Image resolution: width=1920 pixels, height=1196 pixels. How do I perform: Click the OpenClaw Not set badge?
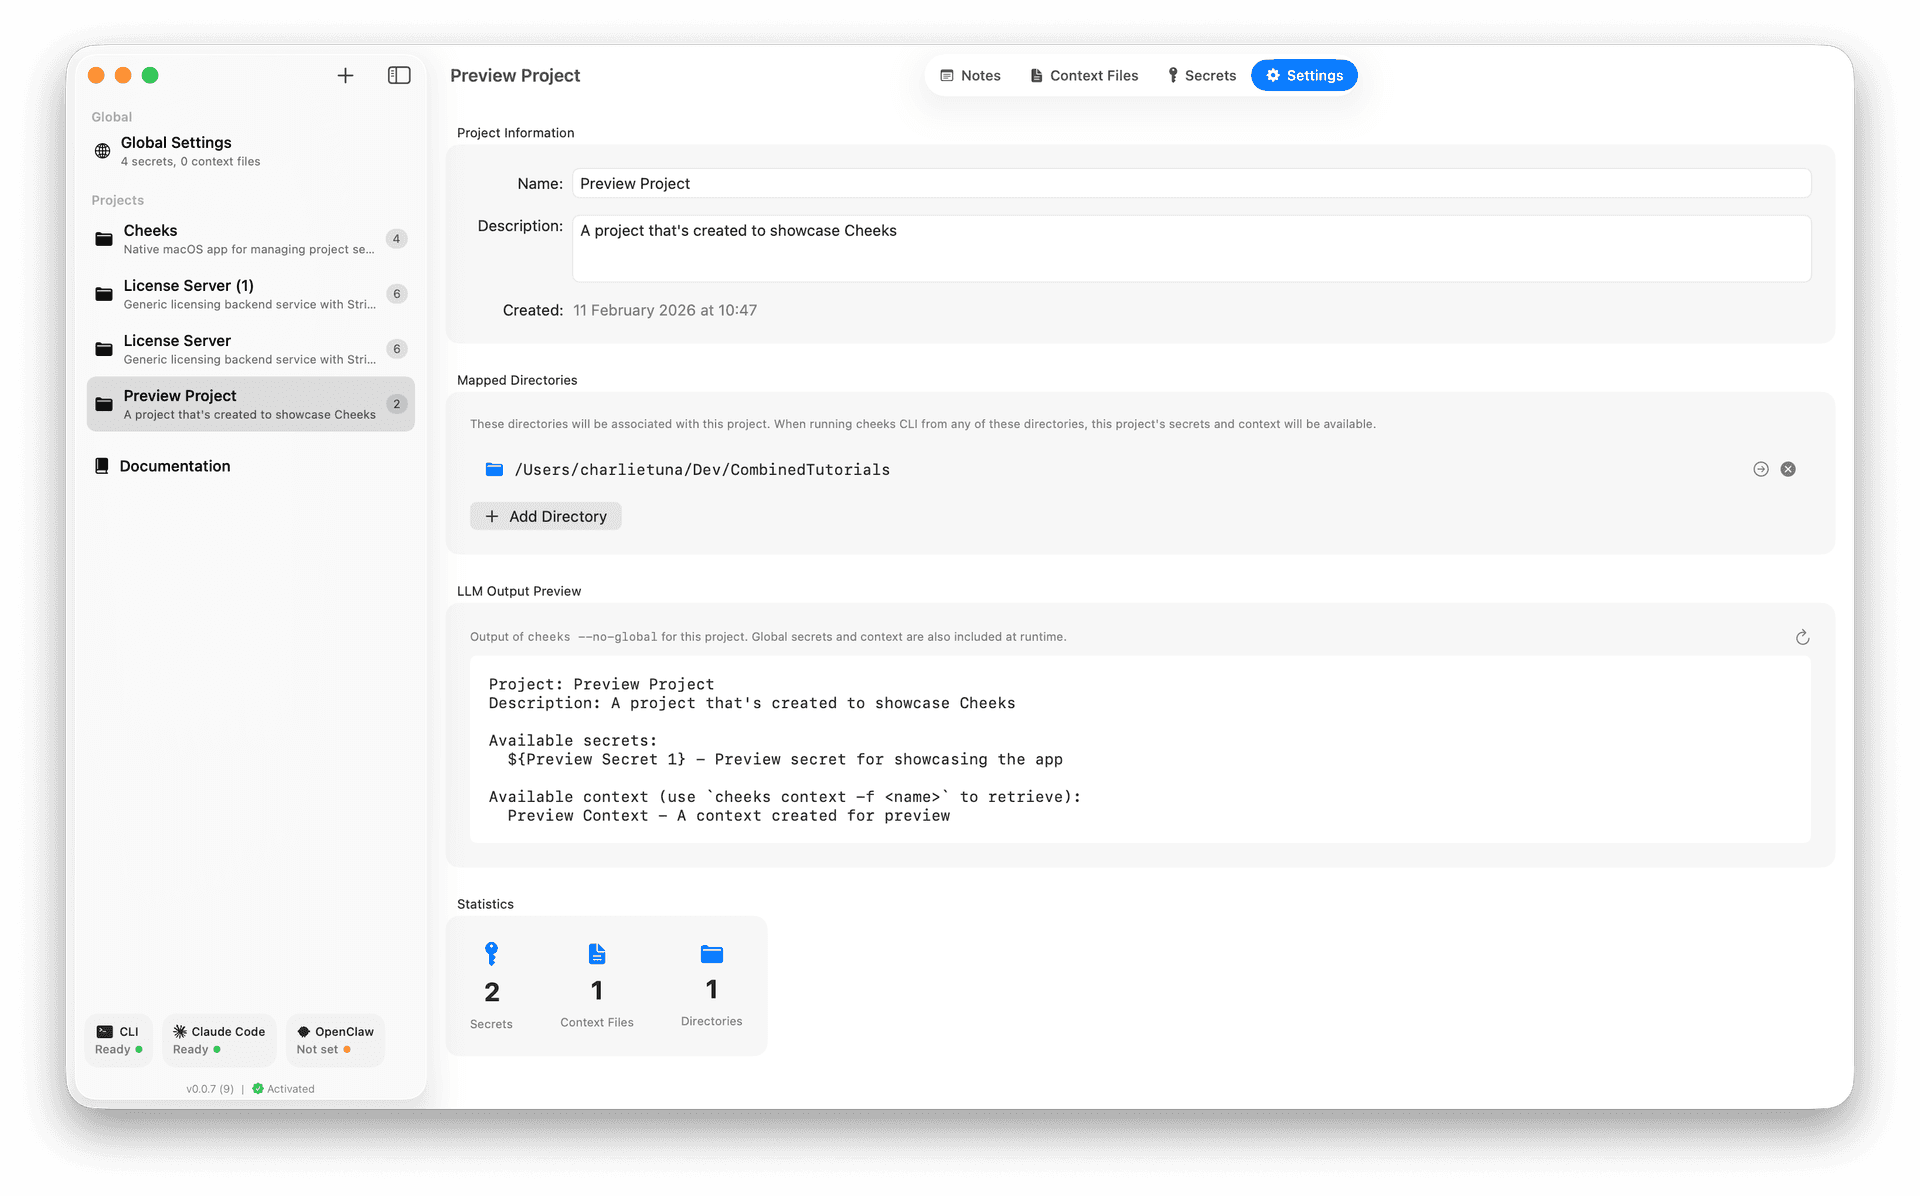(x=335, y=1040)
